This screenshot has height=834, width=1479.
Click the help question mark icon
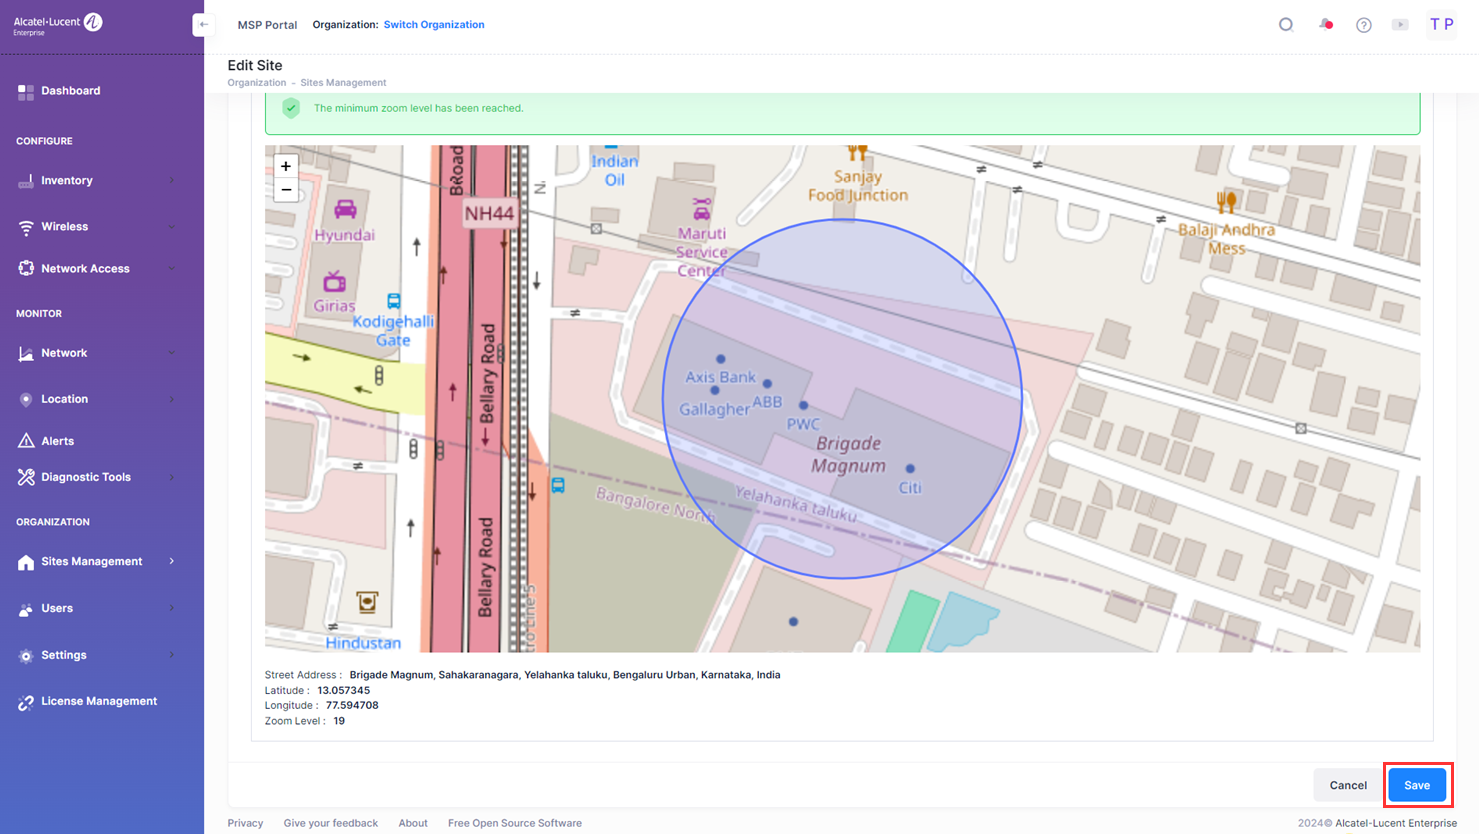coord(1363,25)
